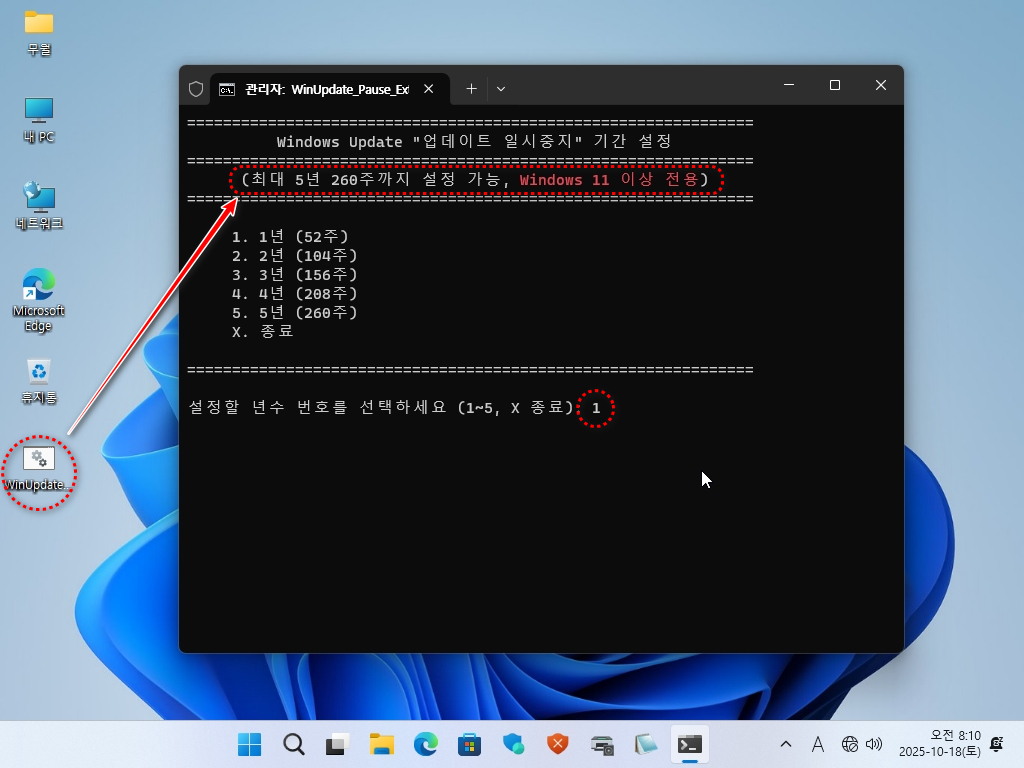Click the "X. 종료" option line
1024x768 pixels.
pos(263,331)
